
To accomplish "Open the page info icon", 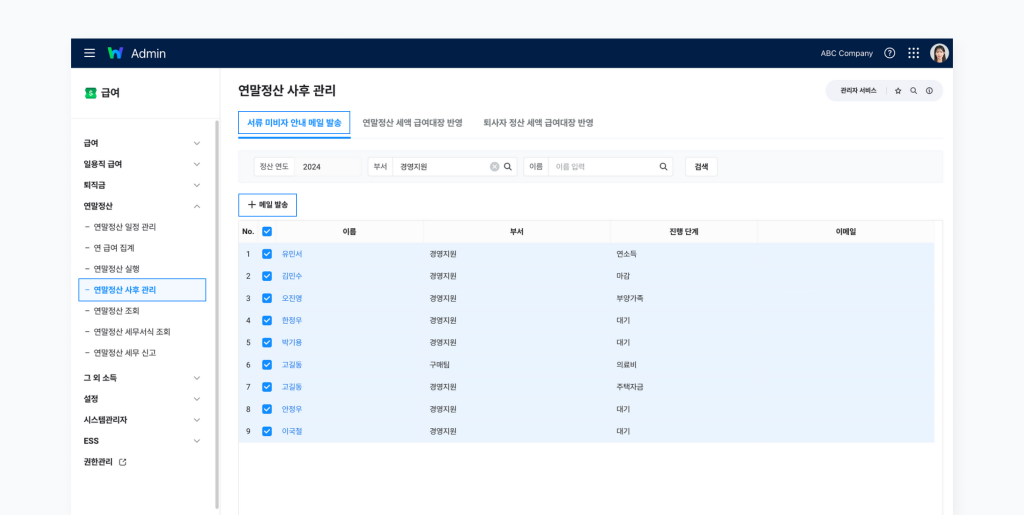I will (x=929, y=91).
